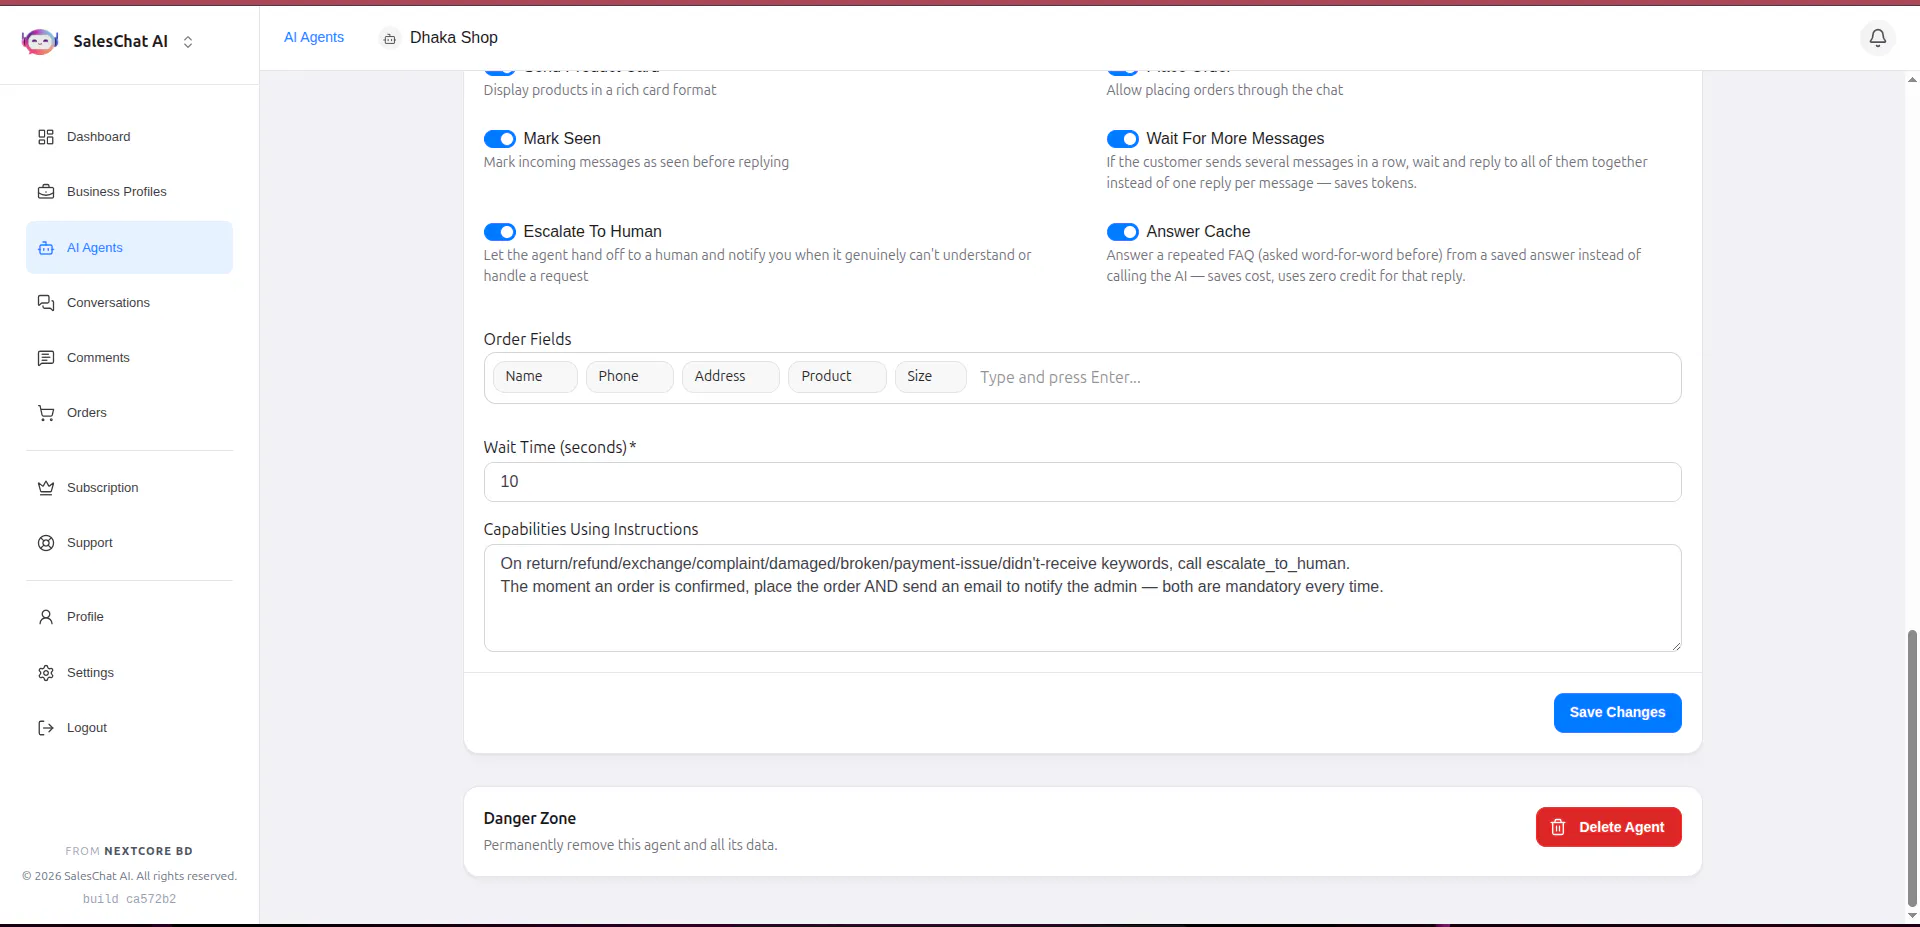
Task: Click the Orders shopping cart icon
Action: pyautogui.click(x=46, y=413)
